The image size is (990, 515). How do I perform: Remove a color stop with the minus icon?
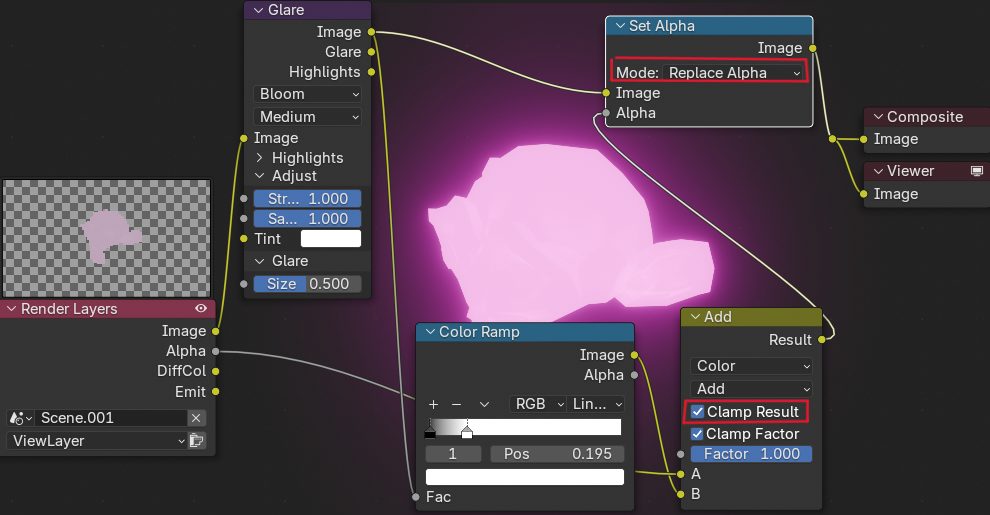457,404
